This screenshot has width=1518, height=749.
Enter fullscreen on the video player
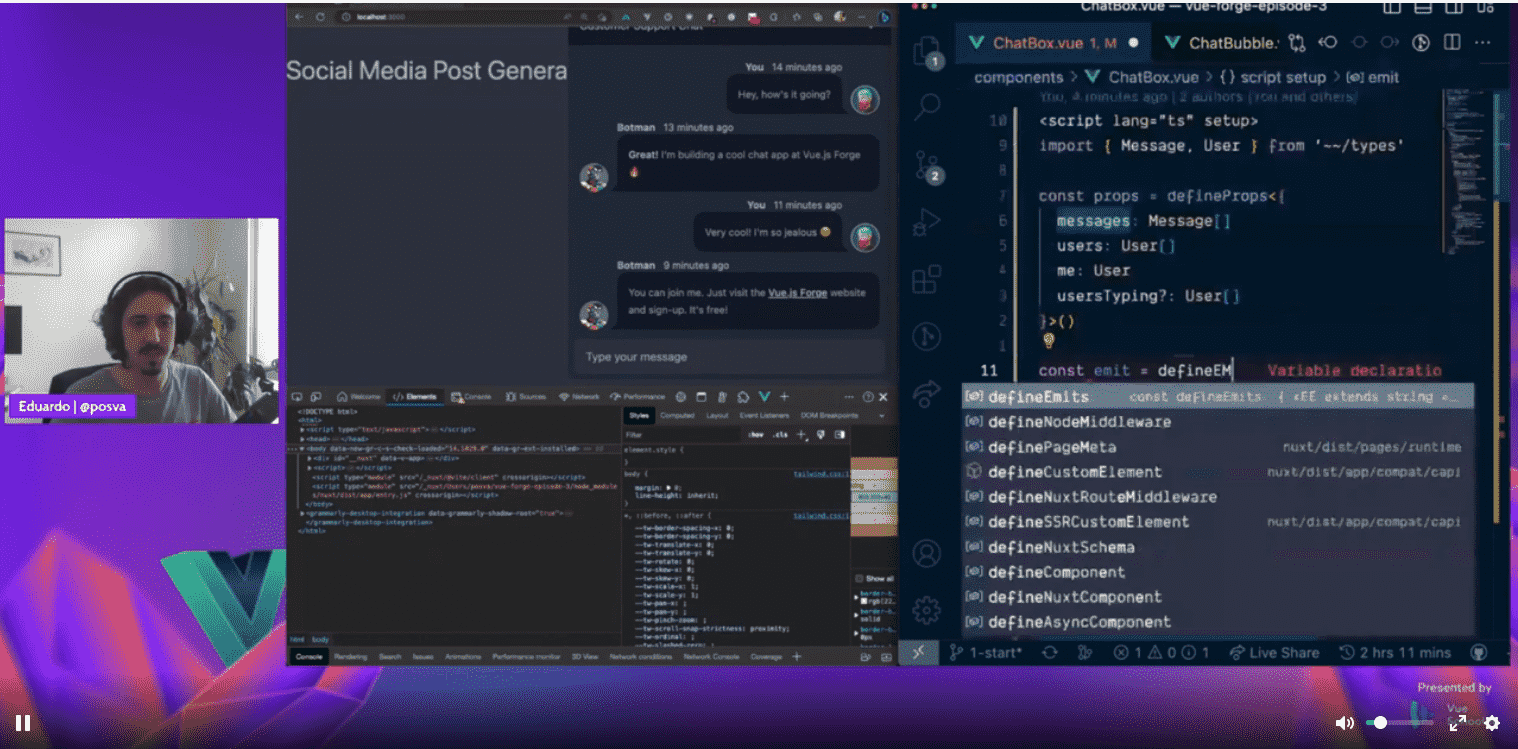point(1458,722)
